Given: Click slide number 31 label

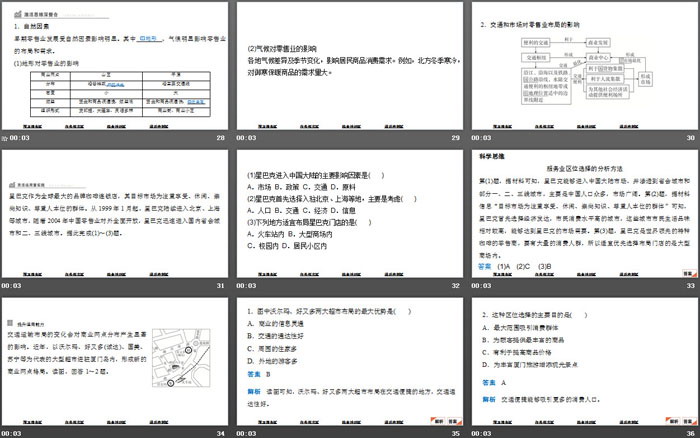Looking at the screenshot, I should point(221,286).
